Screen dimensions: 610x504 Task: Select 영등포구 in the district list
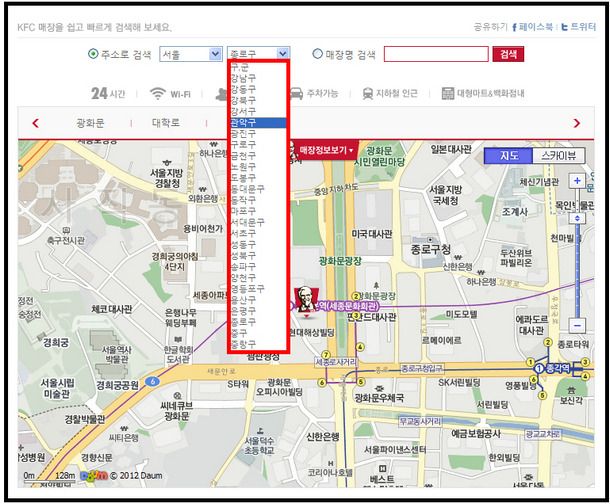click(x=258, y=289)
